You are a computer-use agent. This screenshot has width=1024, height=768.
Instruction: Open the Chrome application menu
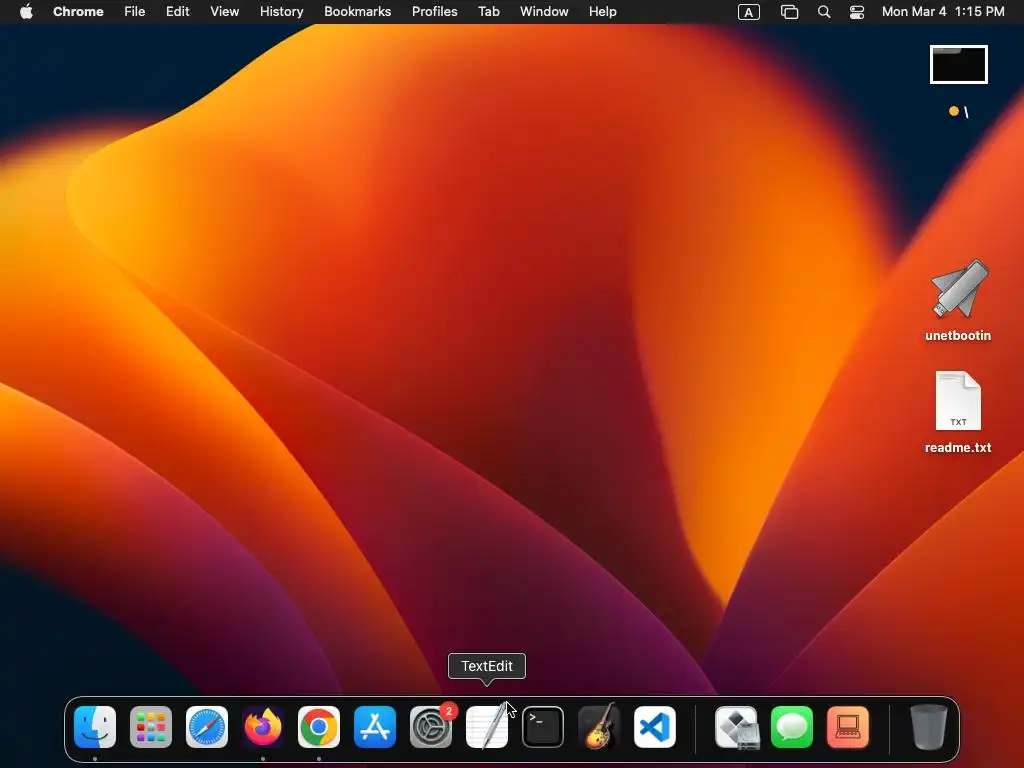(78, 11)
